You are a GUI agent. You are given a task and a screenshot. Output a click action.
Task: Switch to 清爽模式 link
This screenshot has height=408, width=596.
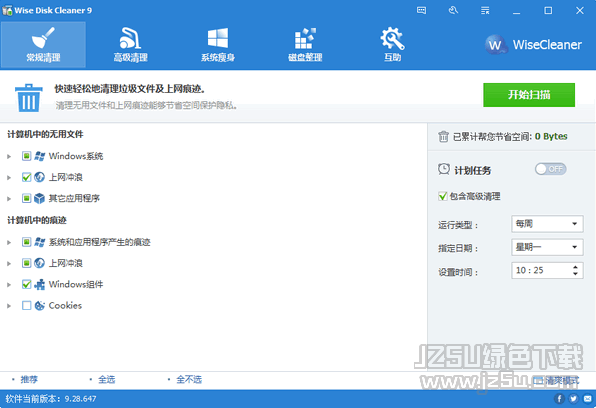click(556, 380)
